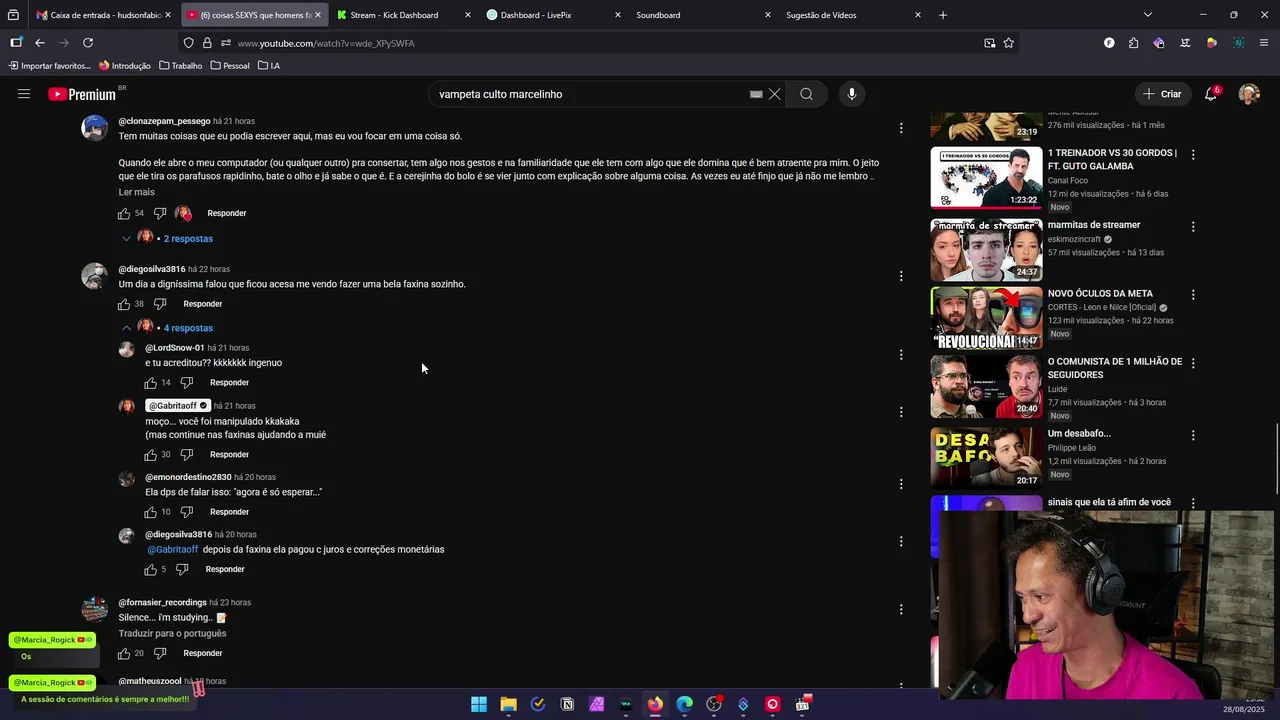This screenshot has height=720, width=1280.
Task: Open the new tab plus button
Action: [943, 15]
